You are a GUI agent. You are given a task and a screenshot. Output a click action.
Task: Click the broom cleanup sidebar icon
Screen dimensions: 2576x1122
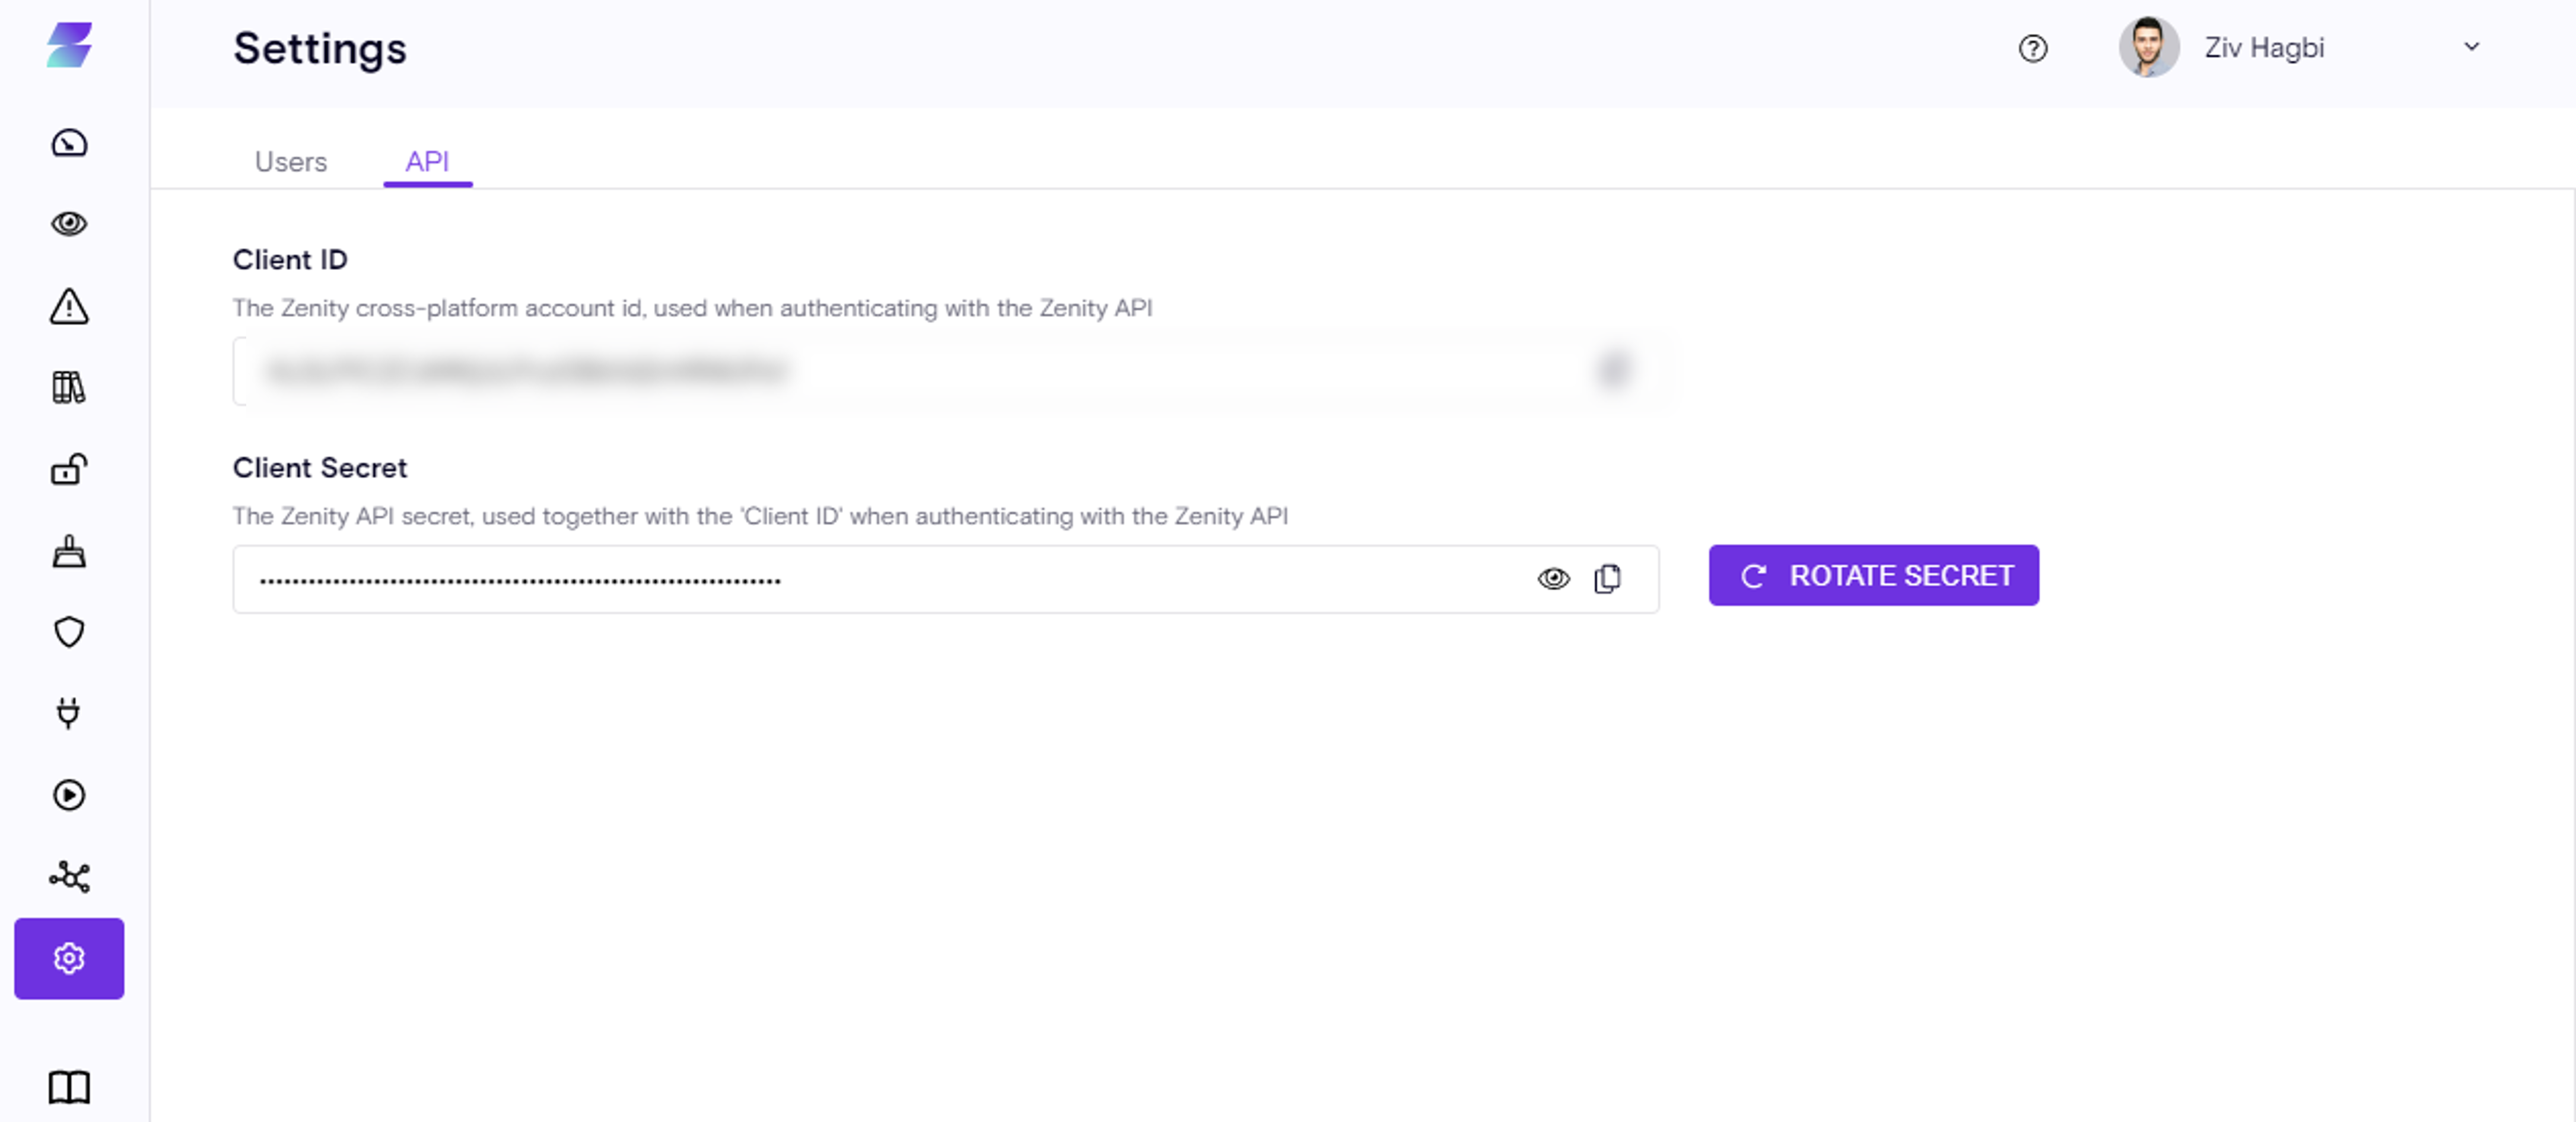pos(69,551)
